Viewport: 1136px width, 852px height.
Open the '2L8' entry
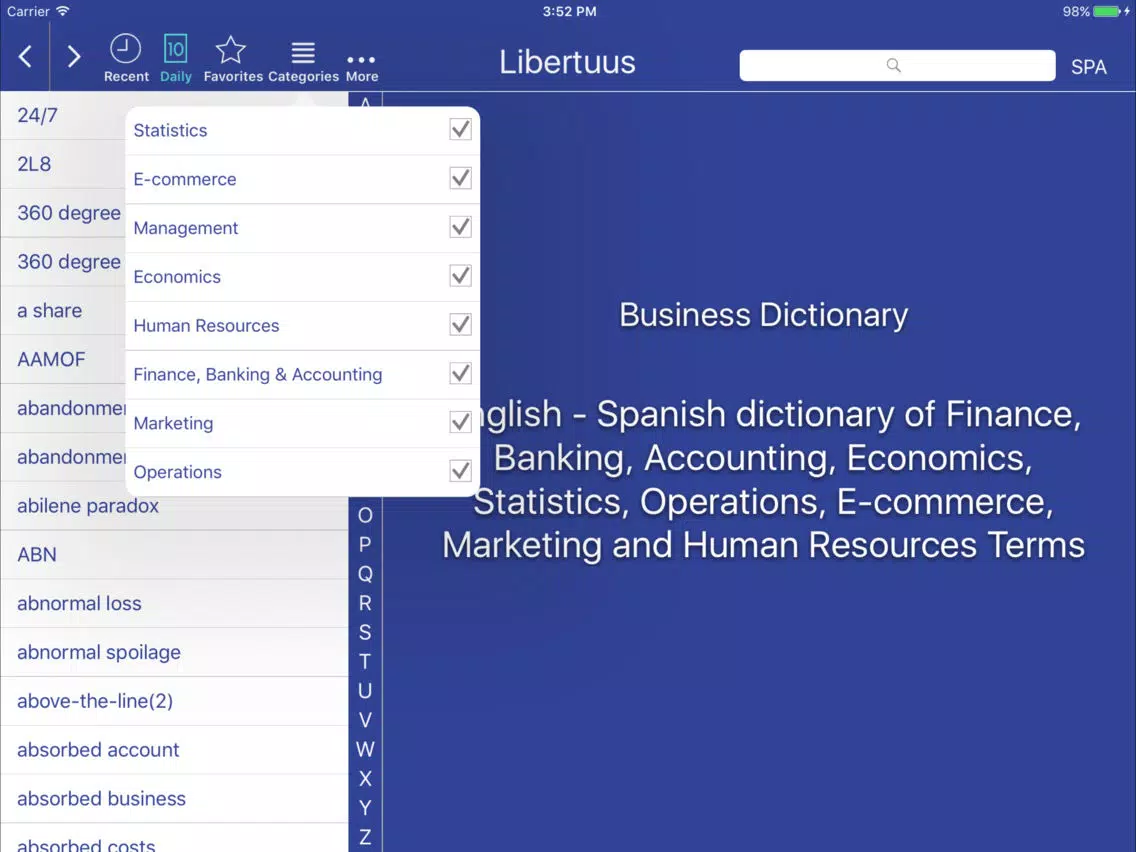coord(63,164)
